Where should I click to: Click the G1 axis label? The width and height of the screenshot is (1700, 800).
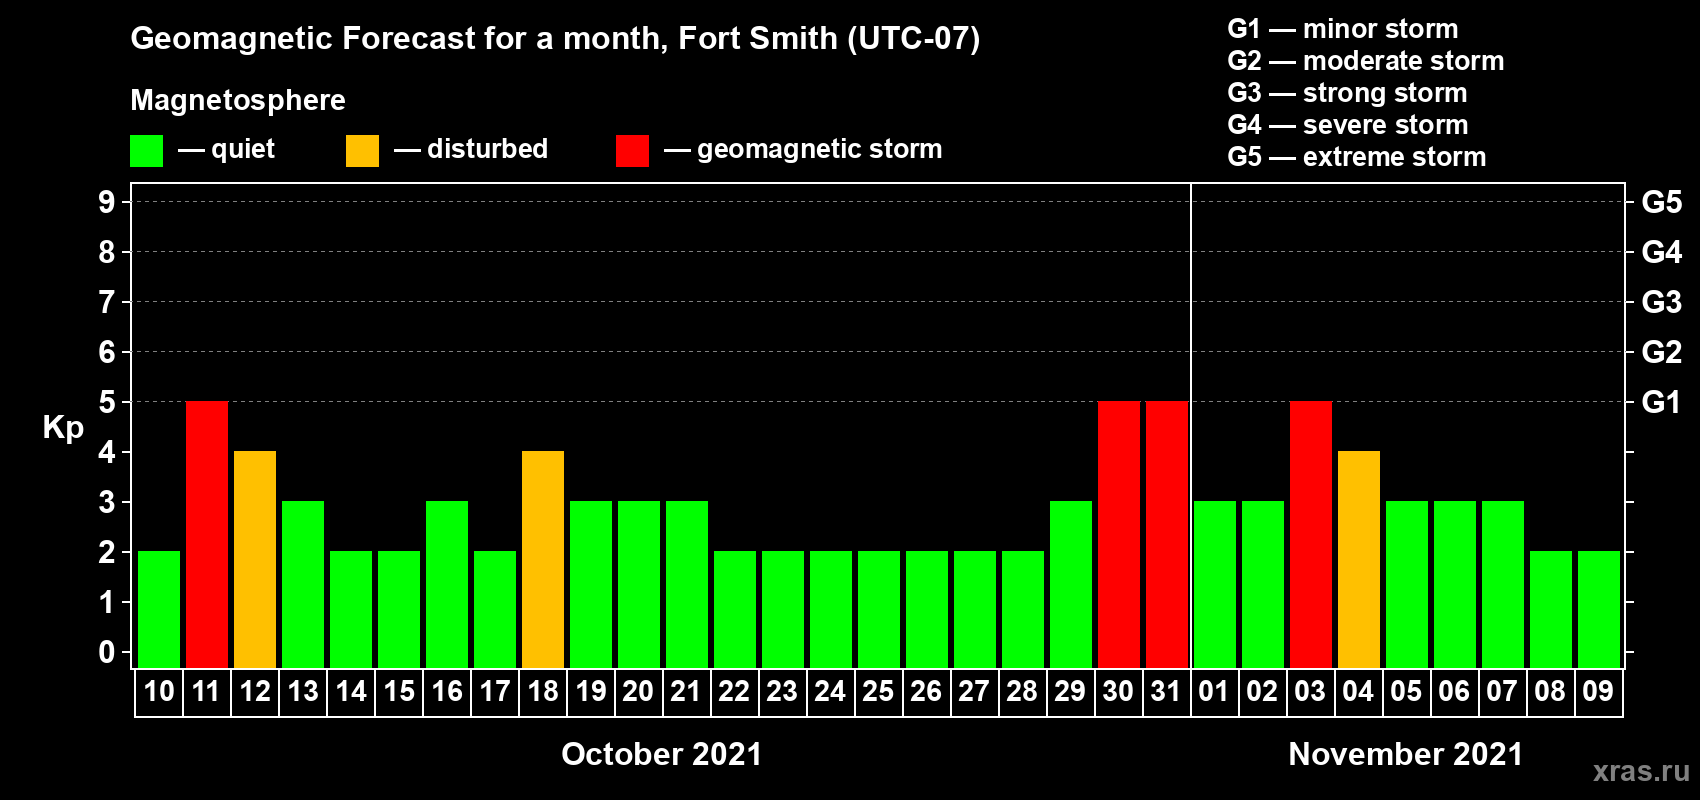pyautogui.click(x=1662, y=402)
